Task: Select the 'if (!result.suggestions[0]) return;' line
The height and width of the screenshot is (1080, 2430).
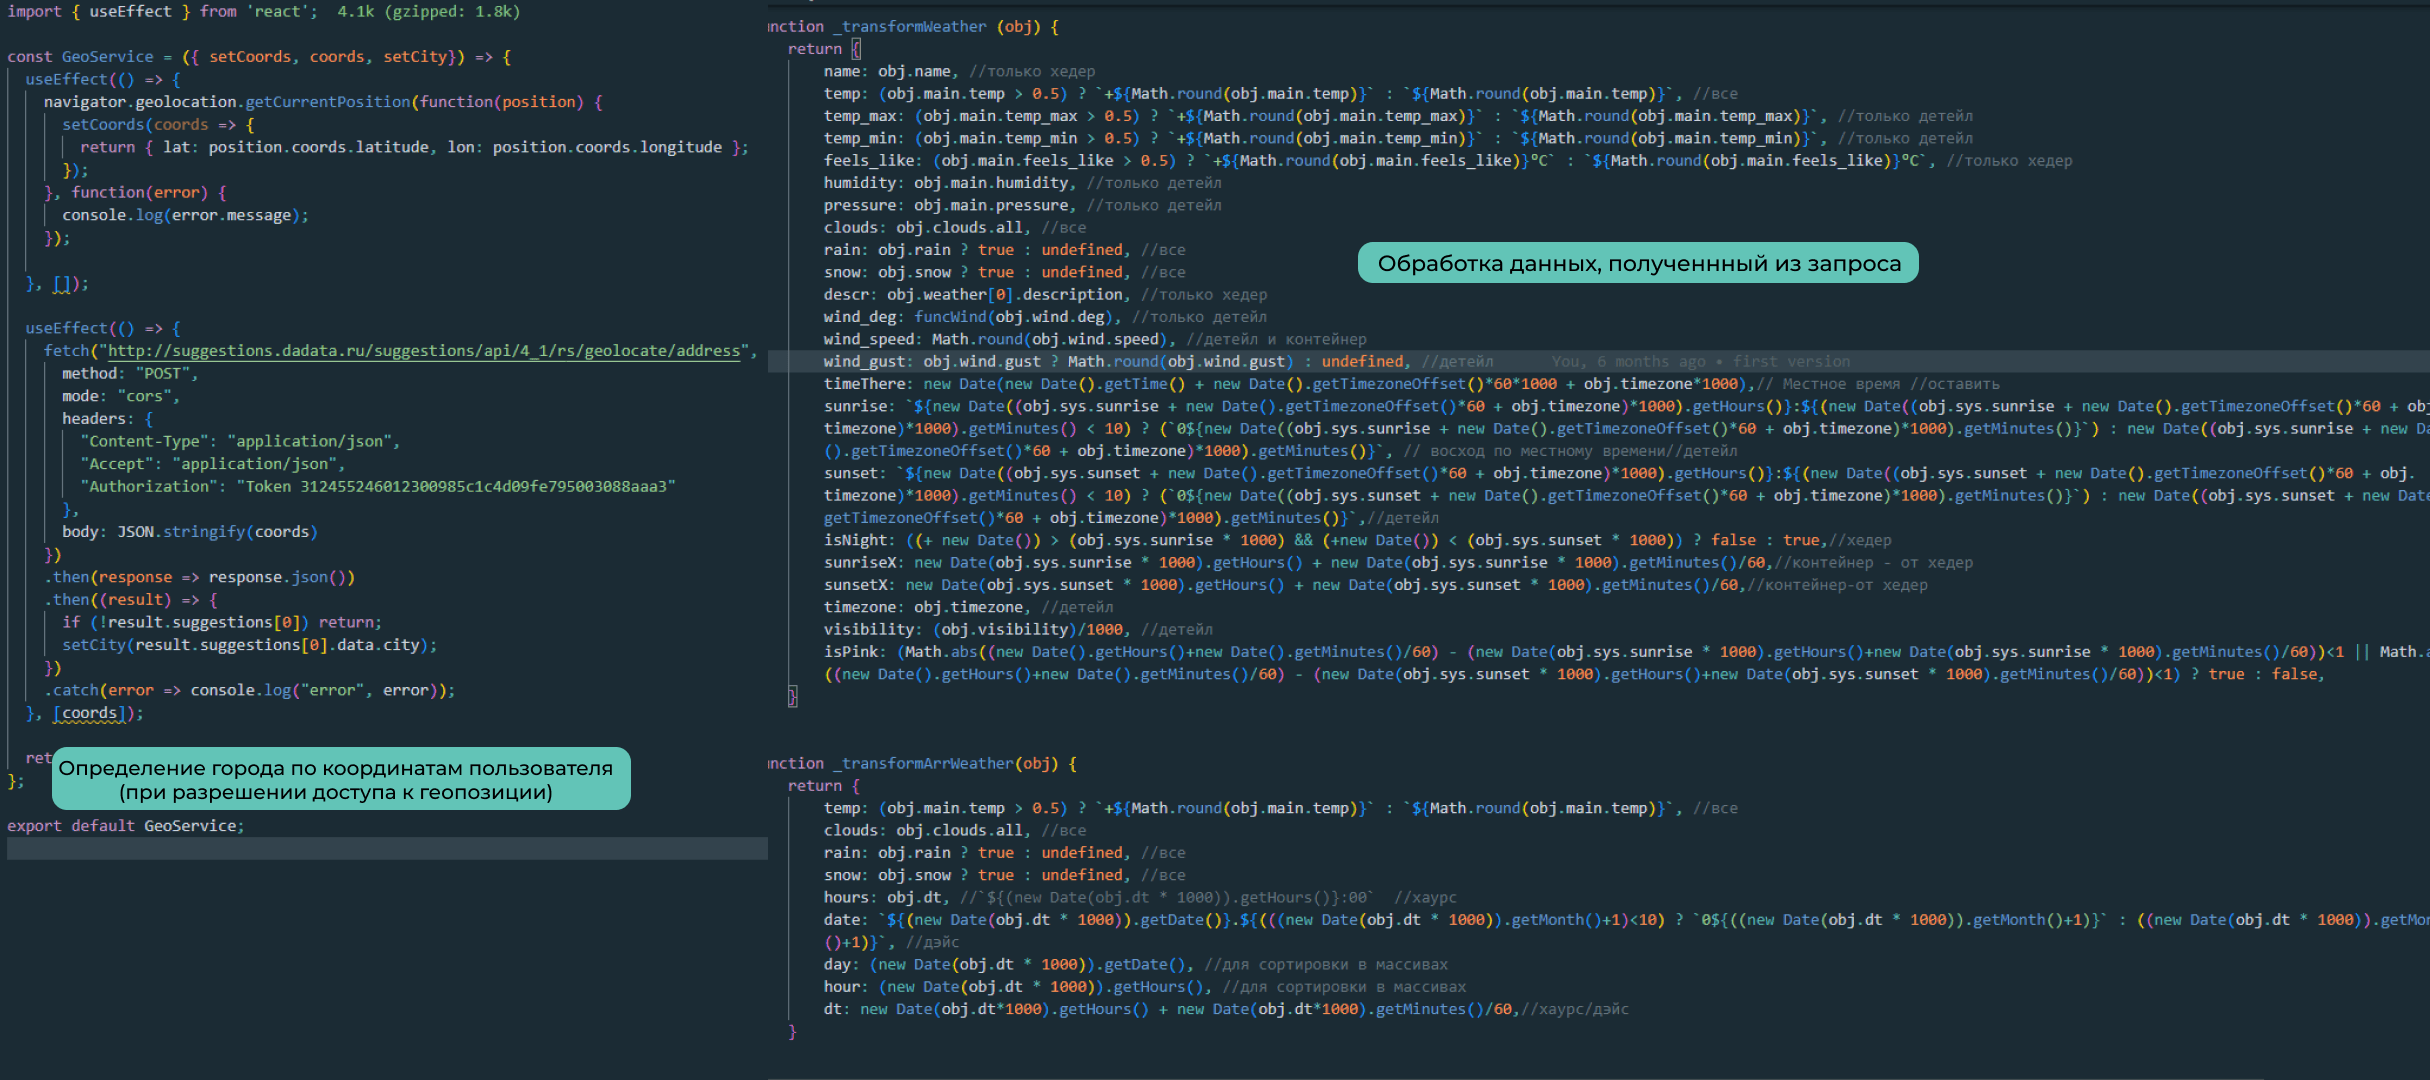Action: (x=222, y=622)
